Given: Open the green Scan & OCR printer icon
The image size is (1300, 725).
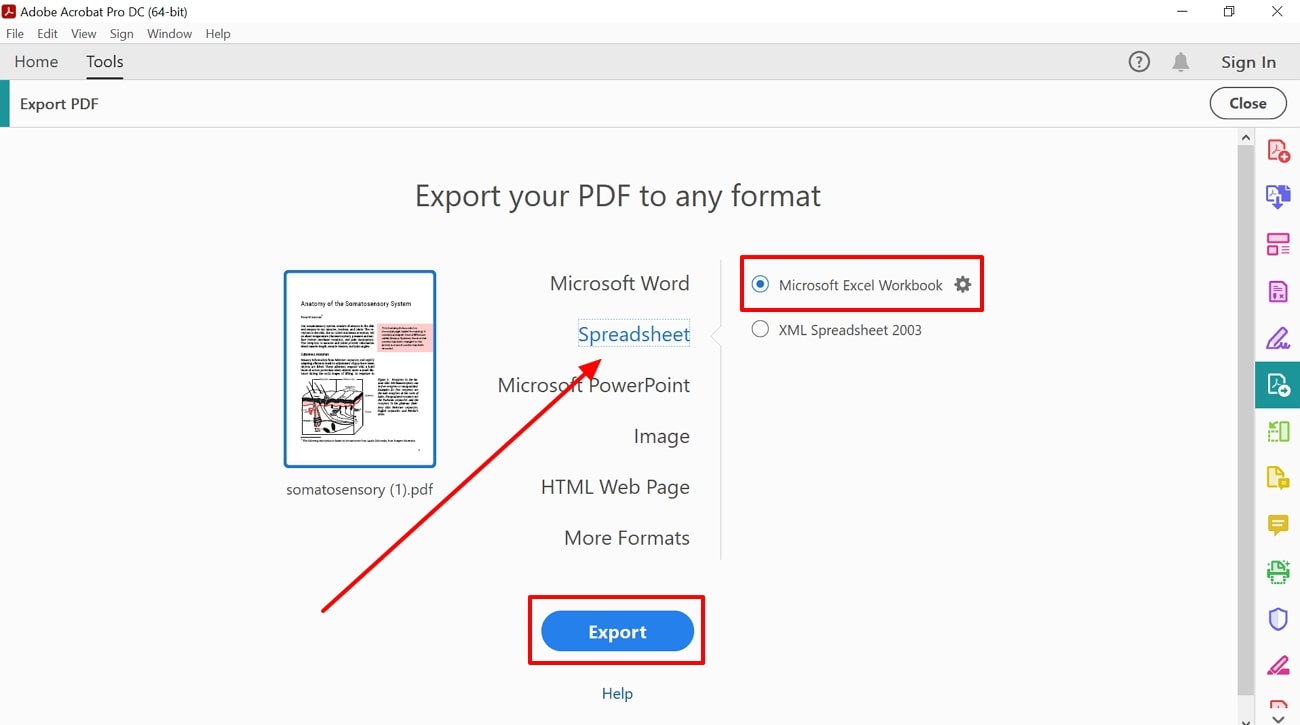Looking at the screenshot, I should point(1278,572).
